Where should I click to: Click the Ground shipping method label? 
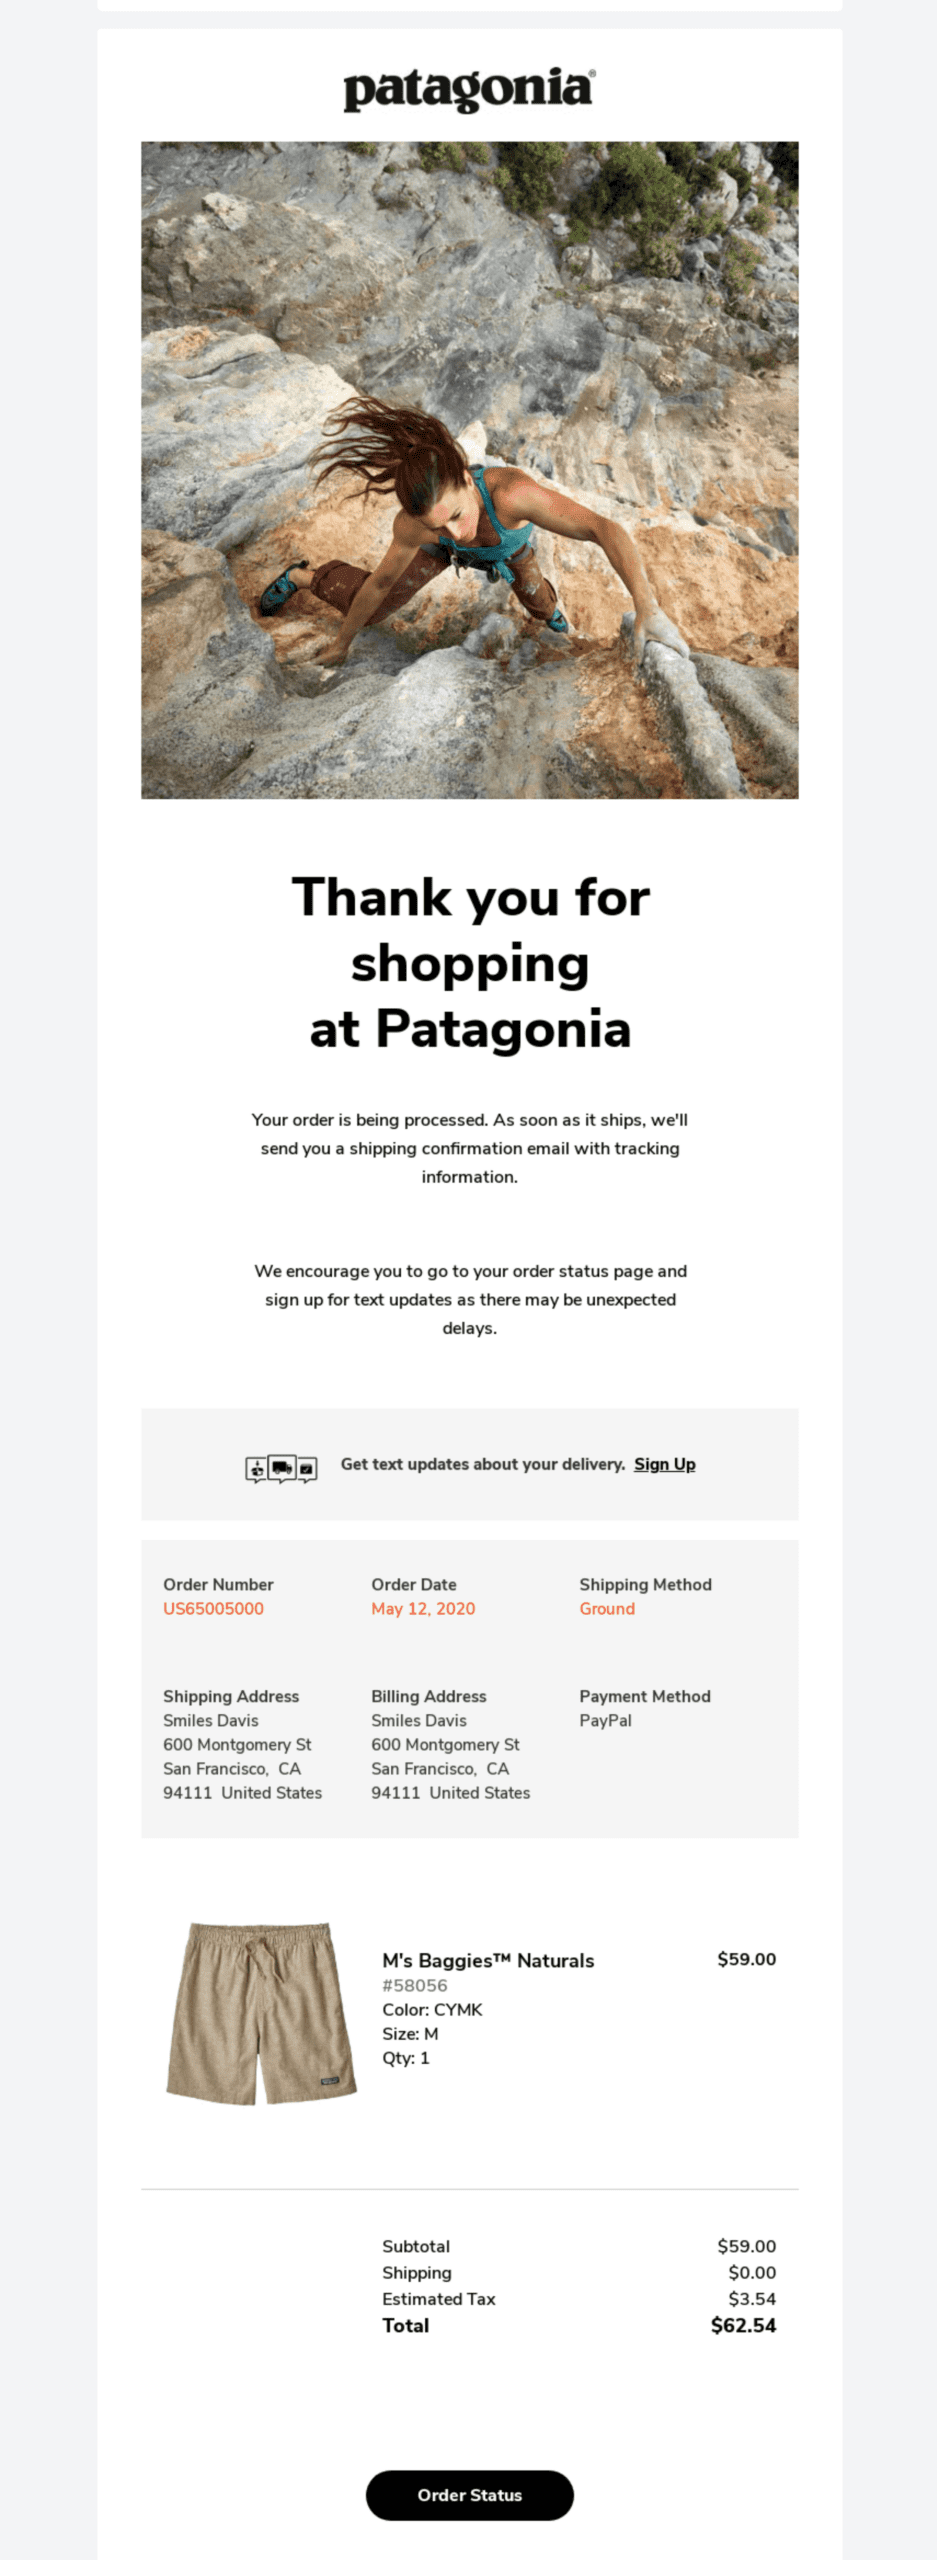click(x=606, y=1609)
